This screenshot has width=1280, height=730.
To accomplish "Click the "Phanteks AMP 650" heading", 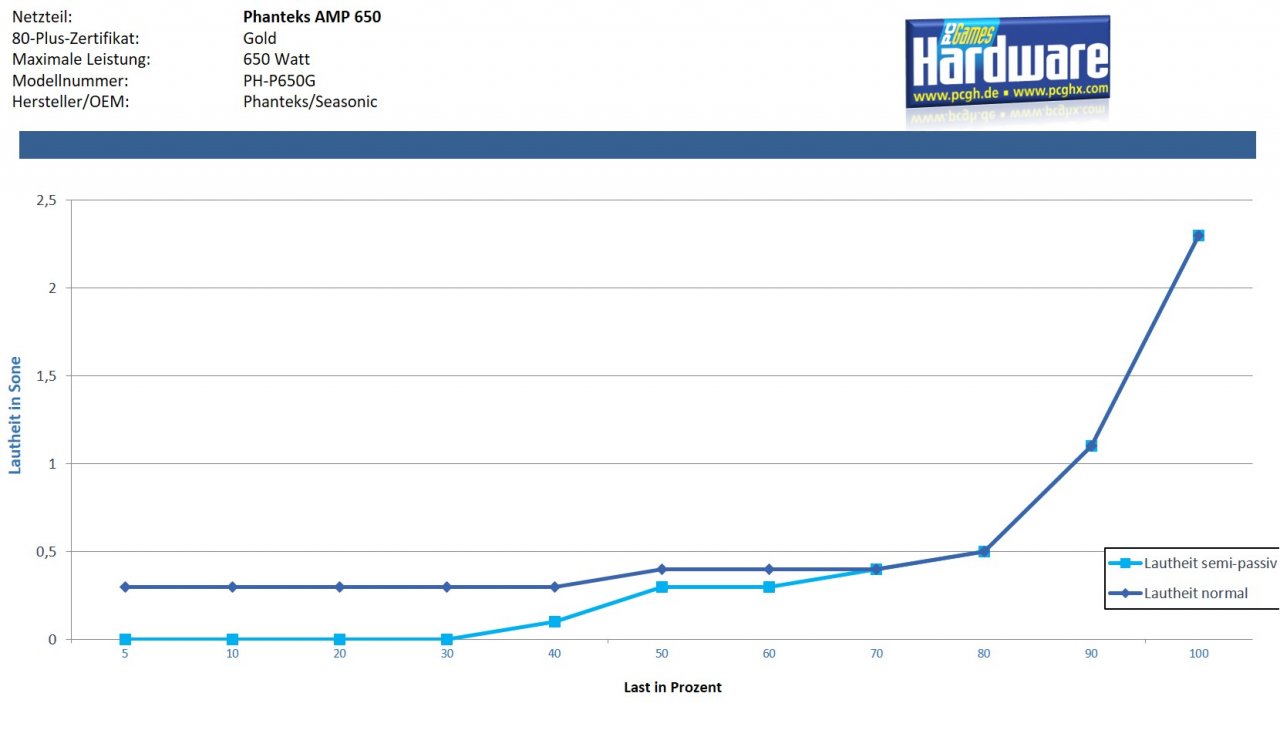I will pyautogui.click(x=312, y=17).
